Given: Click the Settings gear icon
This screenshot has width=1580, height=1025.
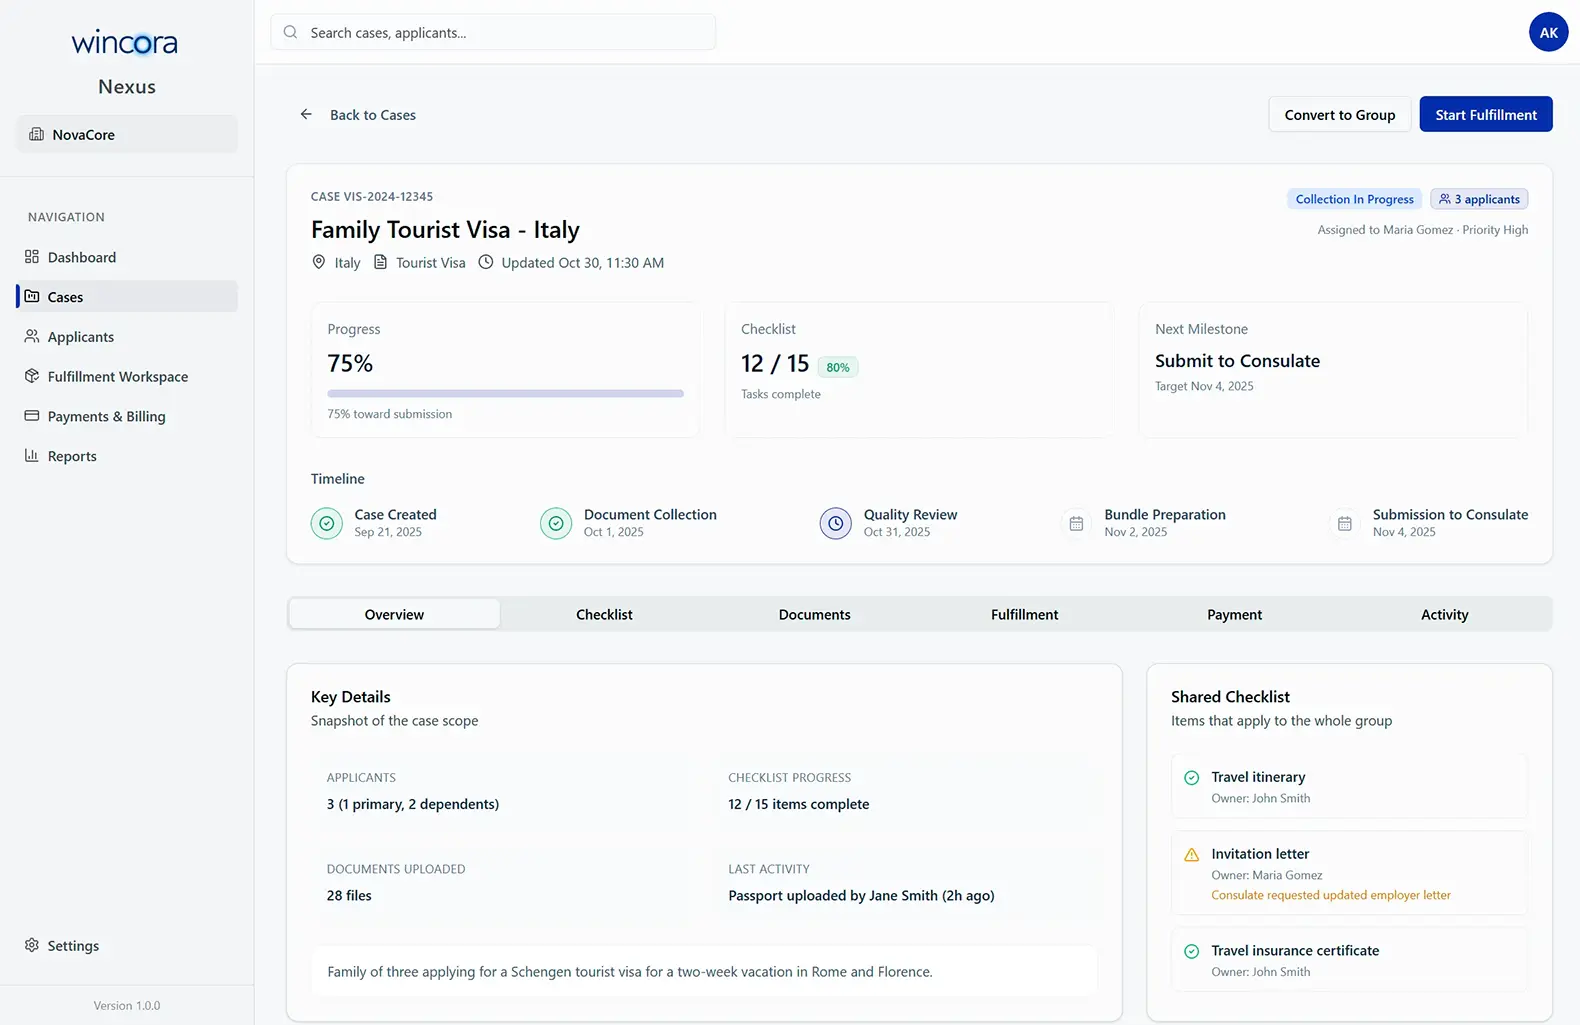Looking at the screenshot, I should tap(32, 946).
